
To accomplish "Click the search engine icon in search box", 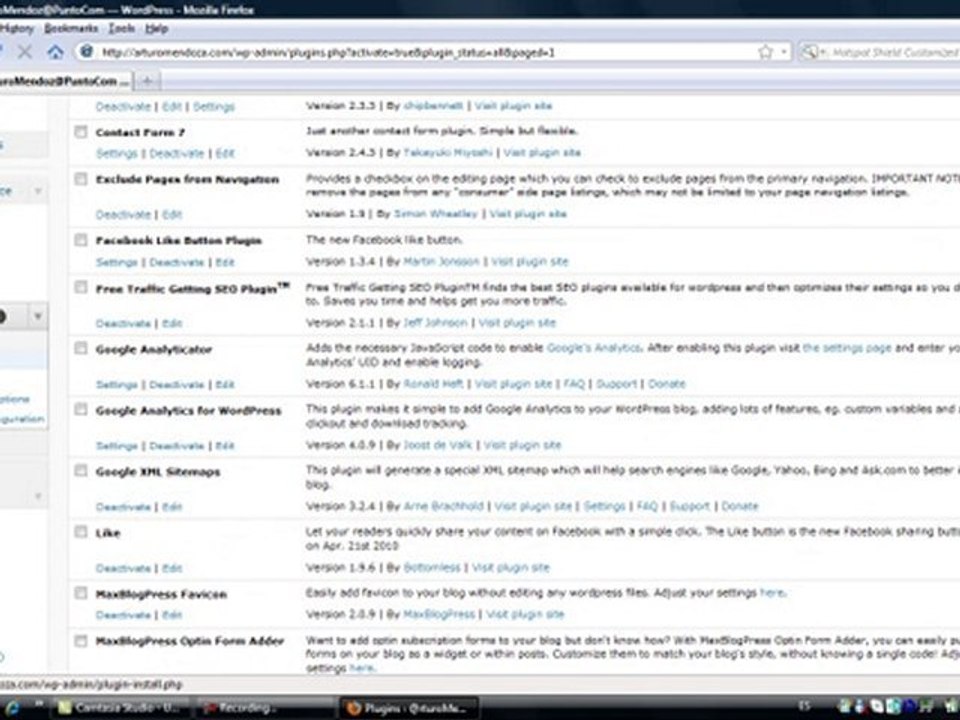I will tap(809, 52).
